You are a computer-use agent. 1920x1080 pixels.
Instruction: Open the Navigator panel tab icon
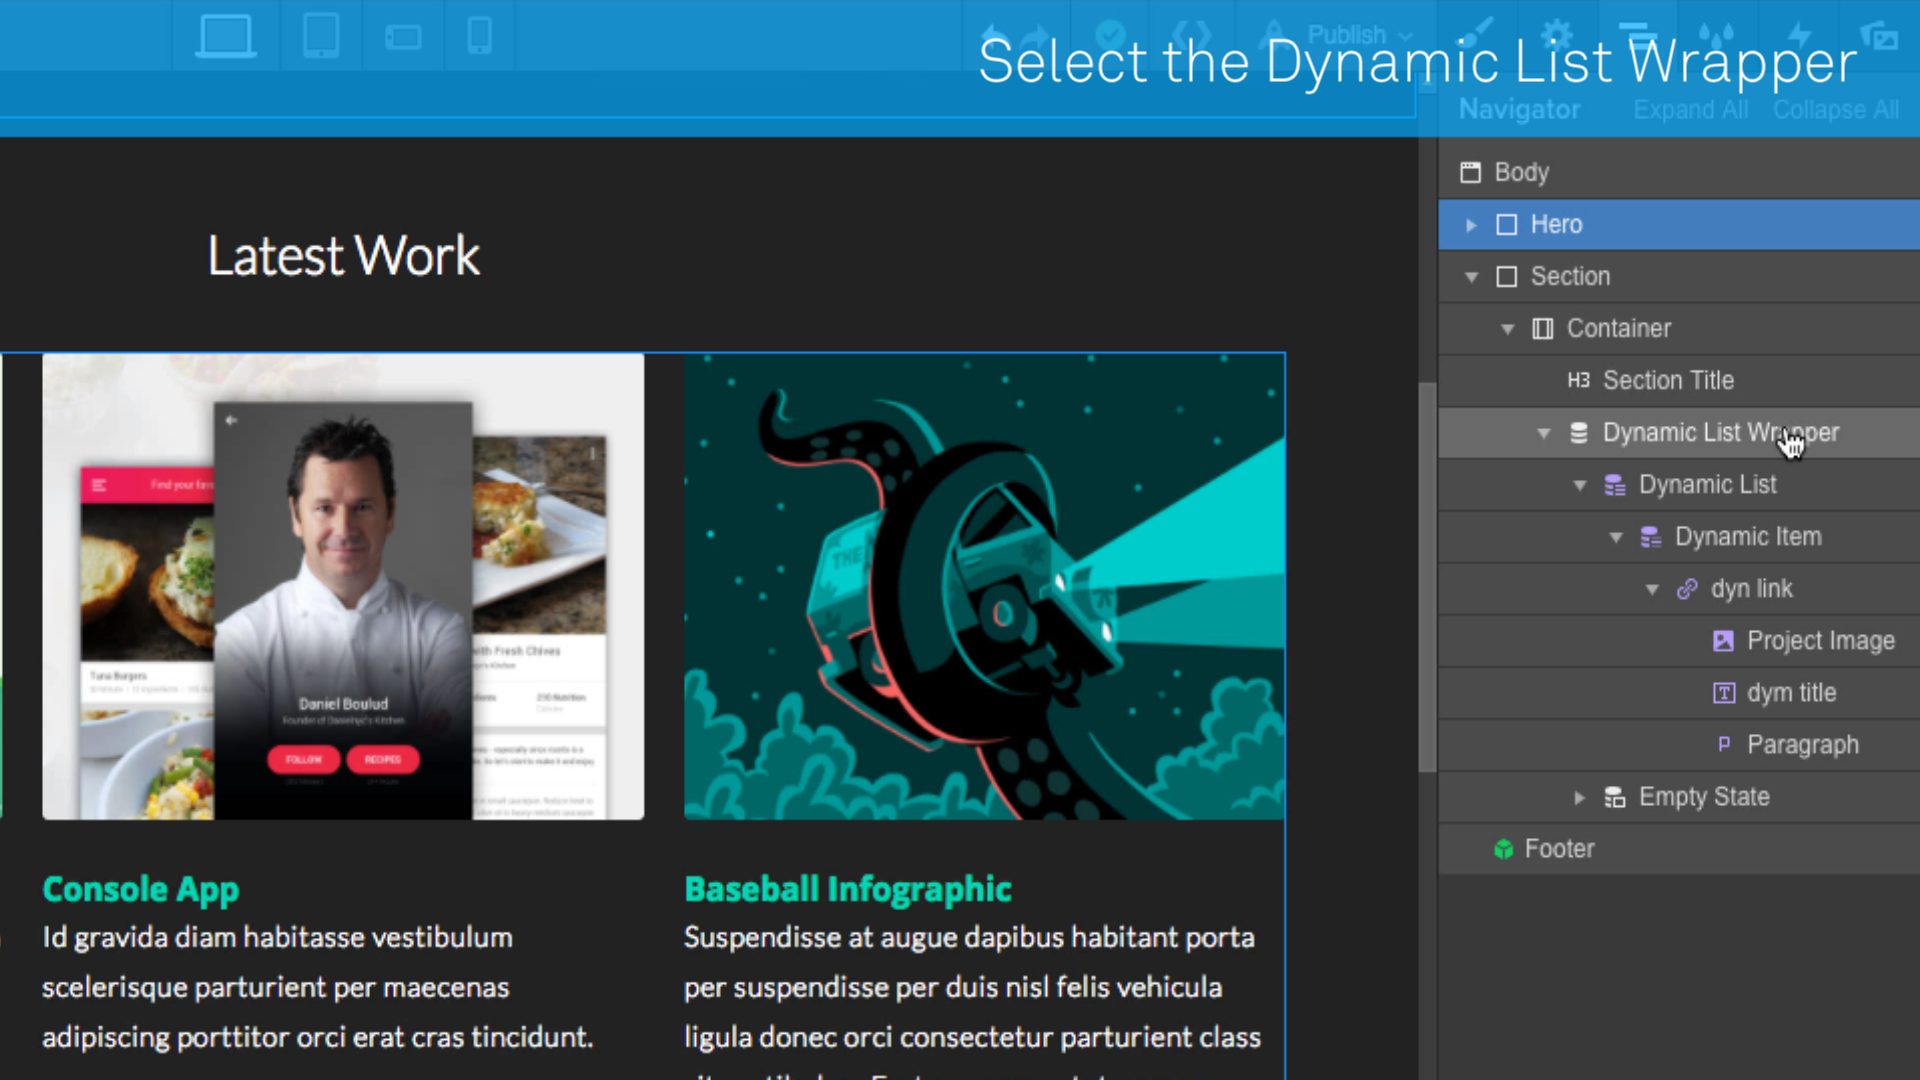[1637, 35]
